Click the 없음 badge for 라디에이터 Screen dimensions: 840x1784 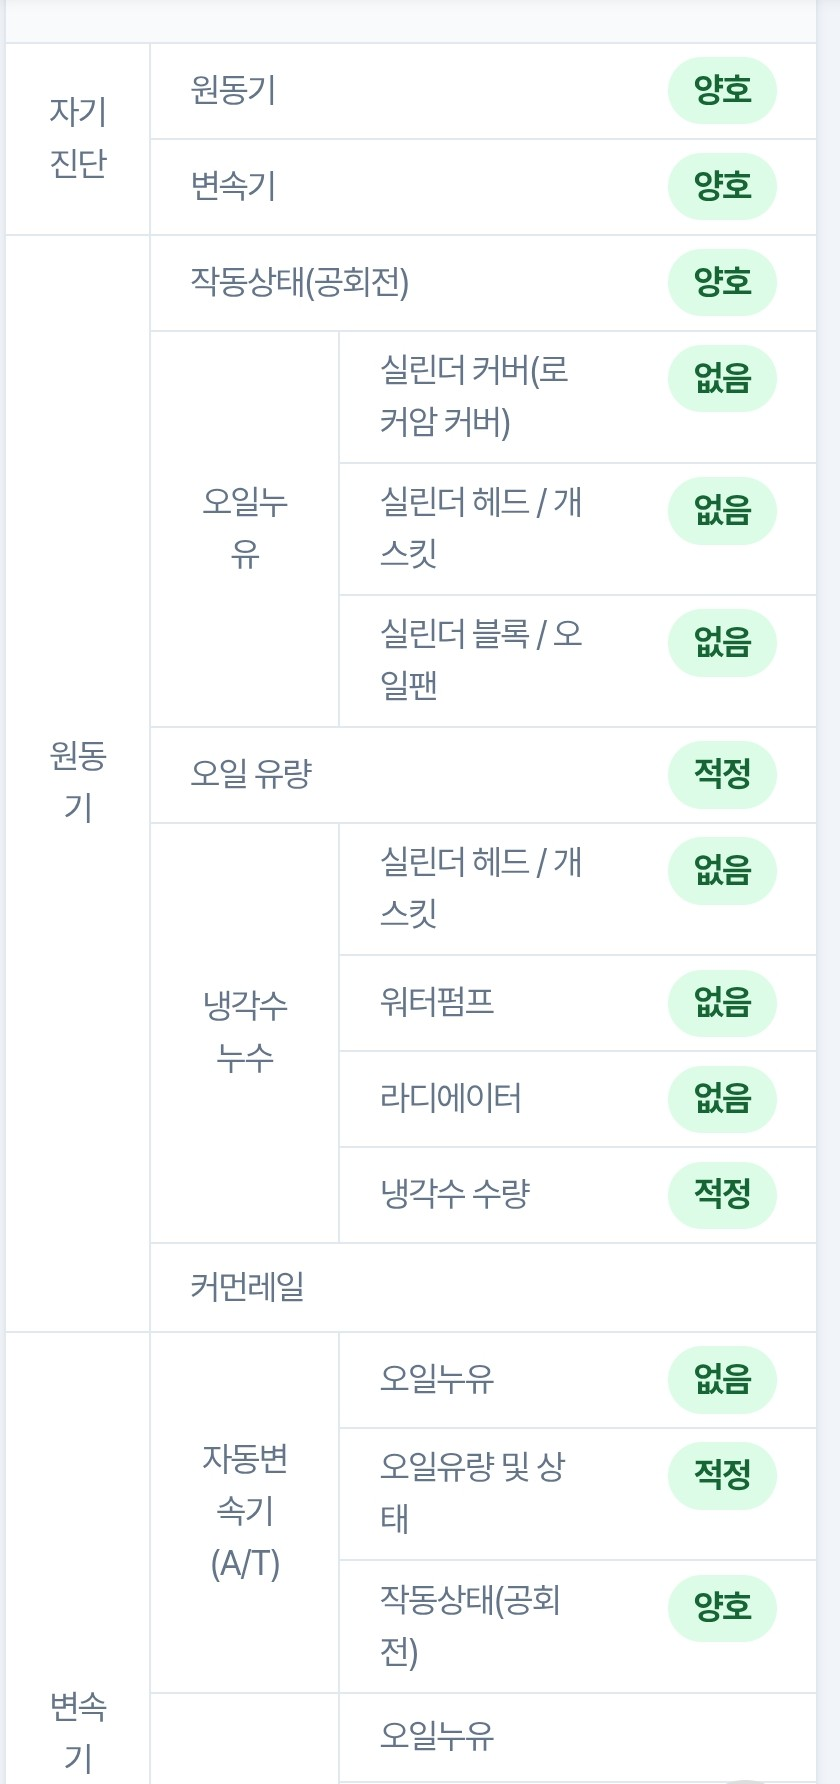point(722,1098)
